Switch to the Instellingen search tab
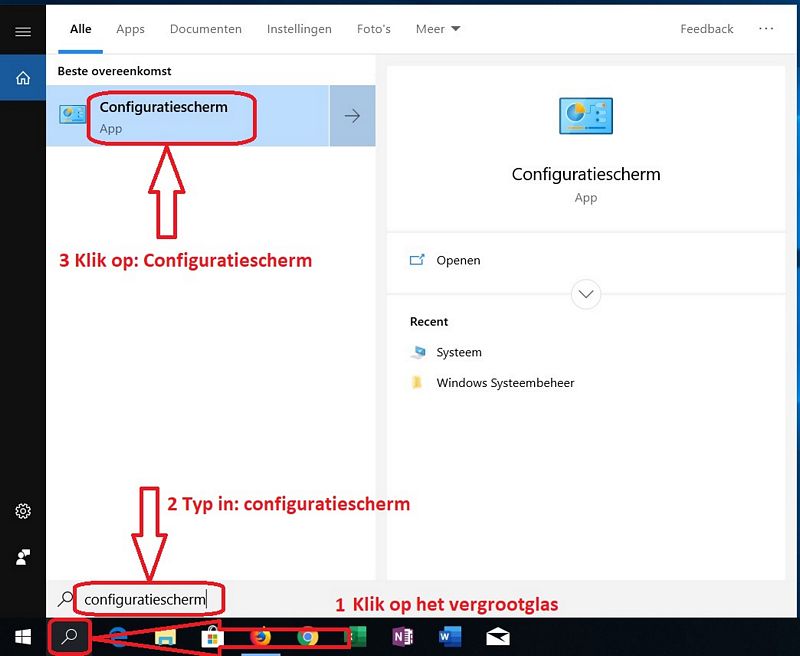The image size is (800, 656). [299, 29]
